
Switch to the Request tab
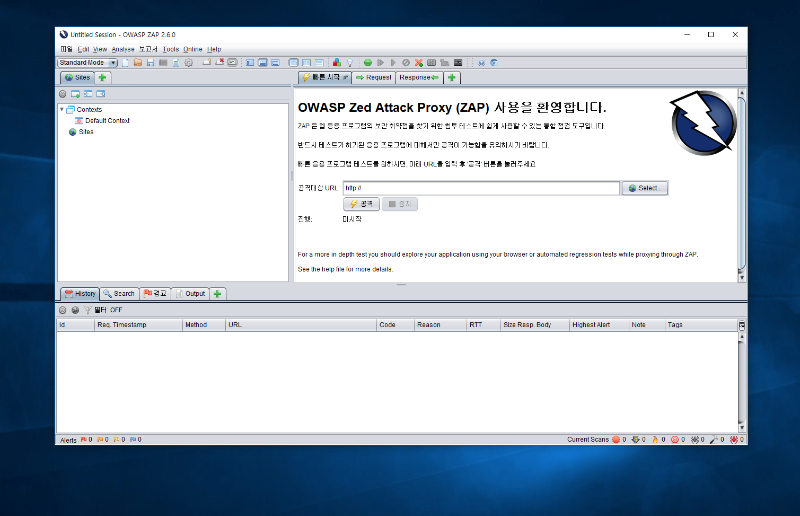pyautogui.click(x=373, y=78)
